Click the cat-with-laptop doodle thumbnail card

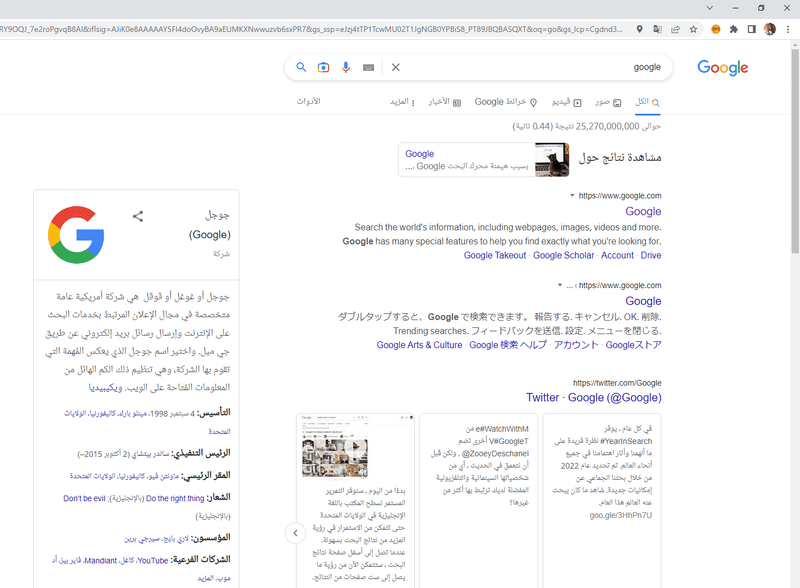(x=552, y=160)
